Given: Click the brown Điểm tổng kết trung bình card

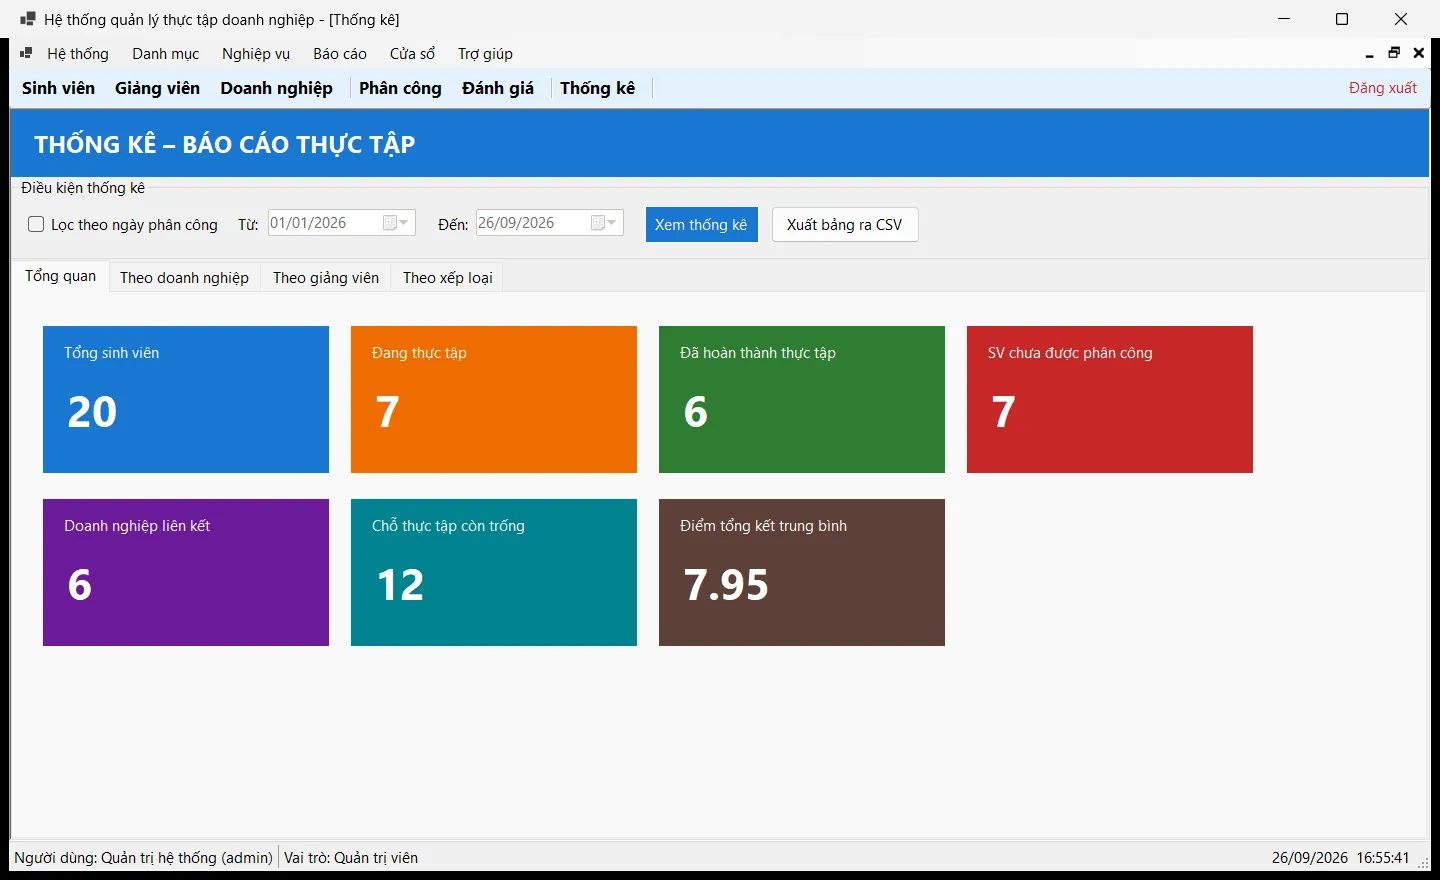Looking at the screenshot, I should tap(802, 573).
